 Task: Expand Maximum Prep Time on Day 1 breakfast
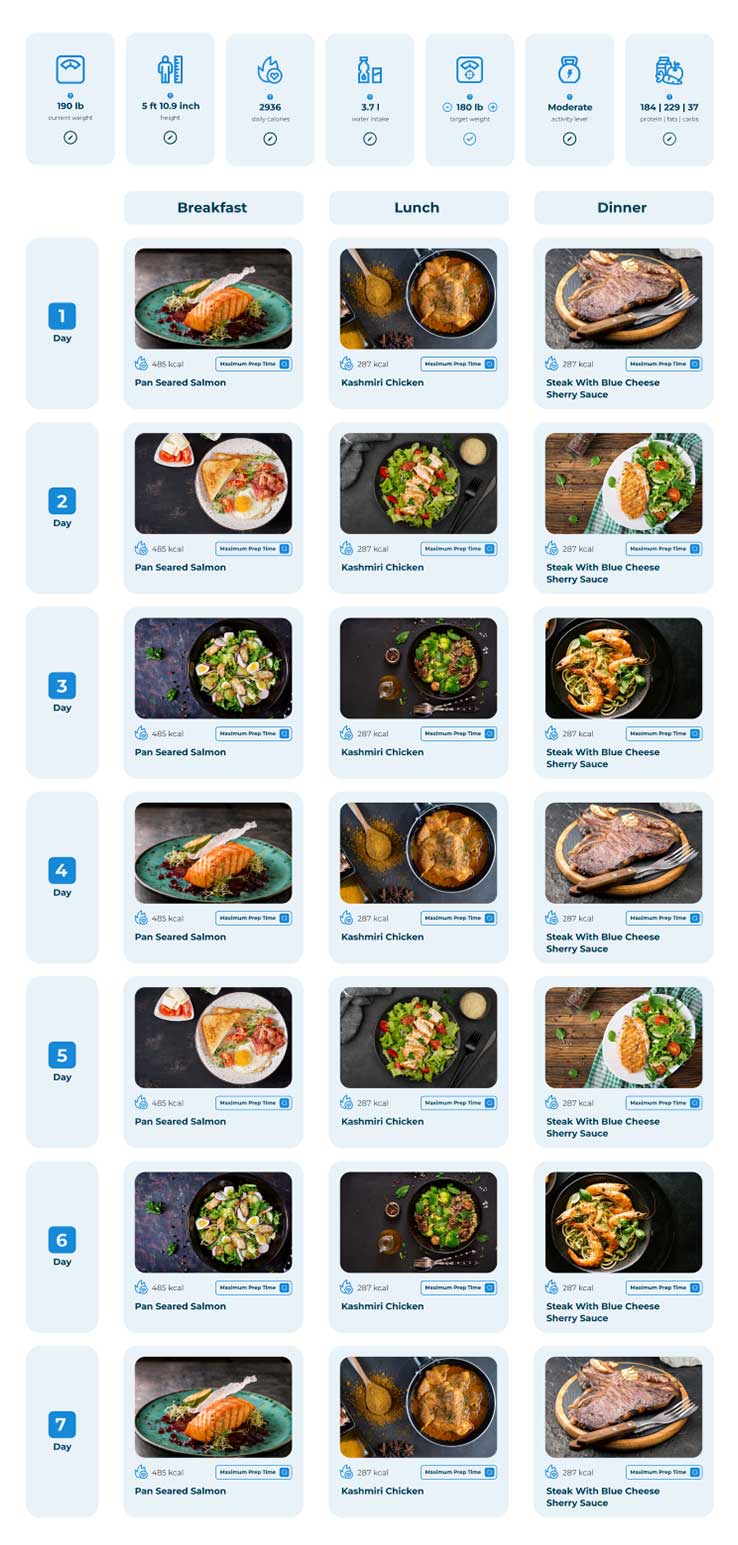tap(254, 364)
